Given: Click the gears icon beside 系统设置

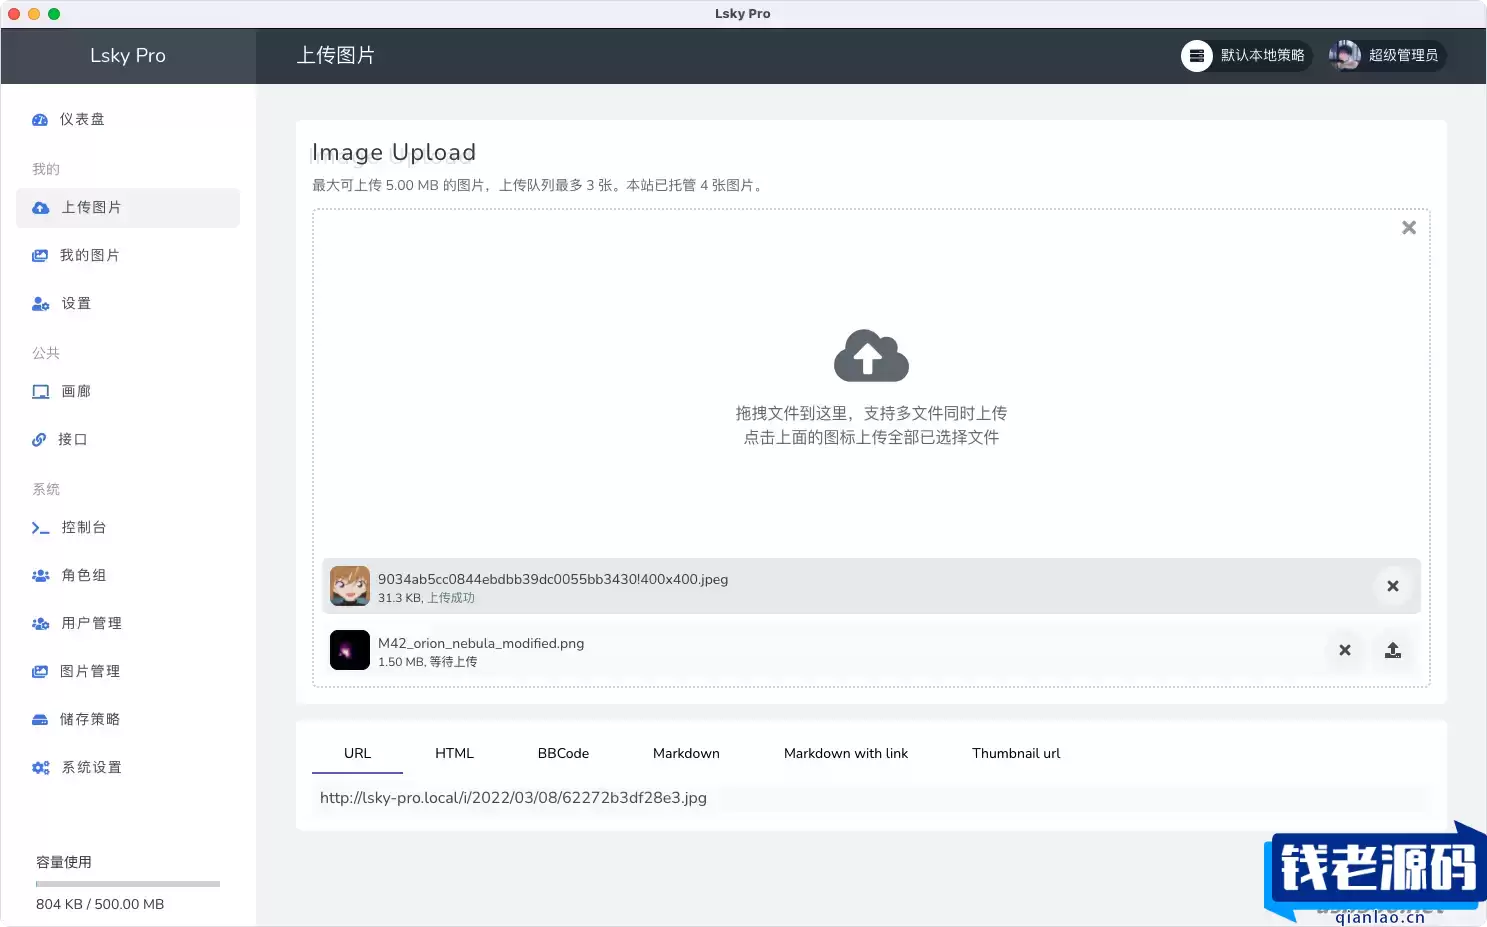Looking at the screenshot, I should (41, 768).
